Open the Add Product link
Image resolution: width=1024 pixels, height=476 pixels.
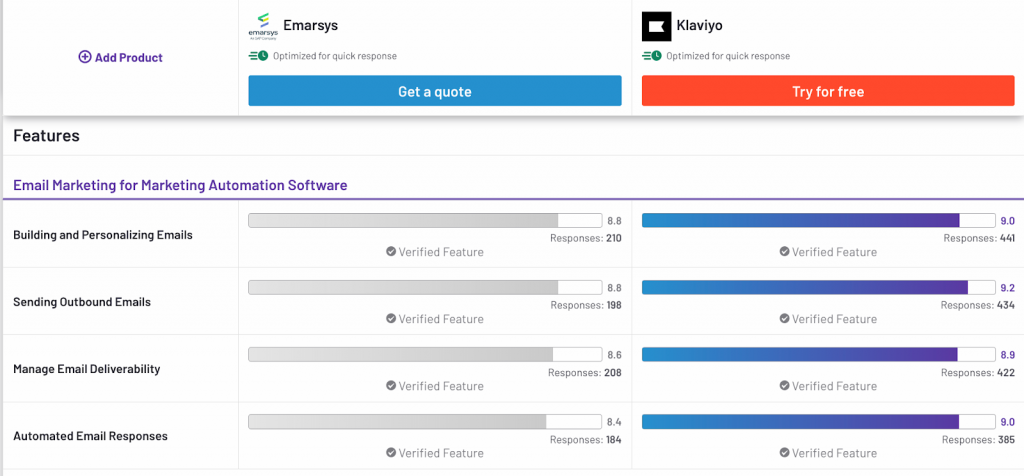(x=128, y=57)
